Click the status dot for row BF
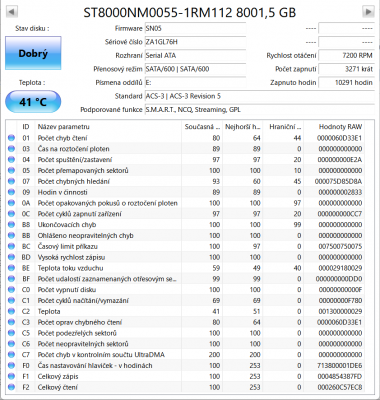380x400 pixels. point(11,279)
